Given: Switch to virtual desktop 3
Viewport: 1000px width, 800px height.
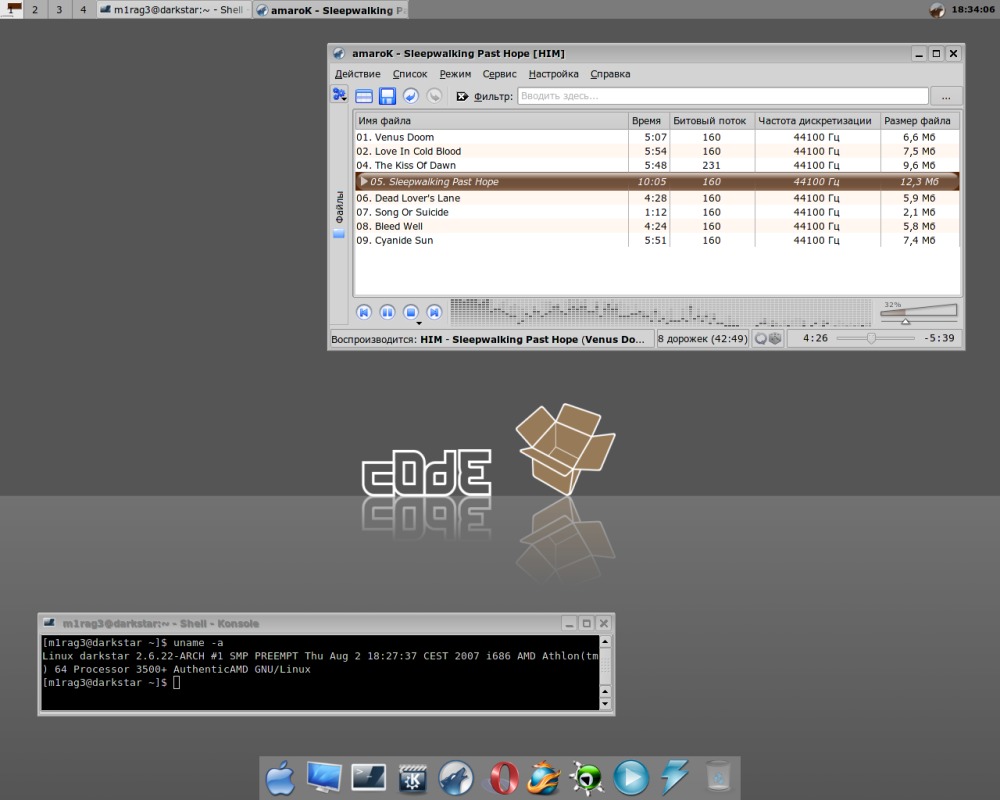Looking at the screenshot, I should pyautogui.click(x=59, y=10).
